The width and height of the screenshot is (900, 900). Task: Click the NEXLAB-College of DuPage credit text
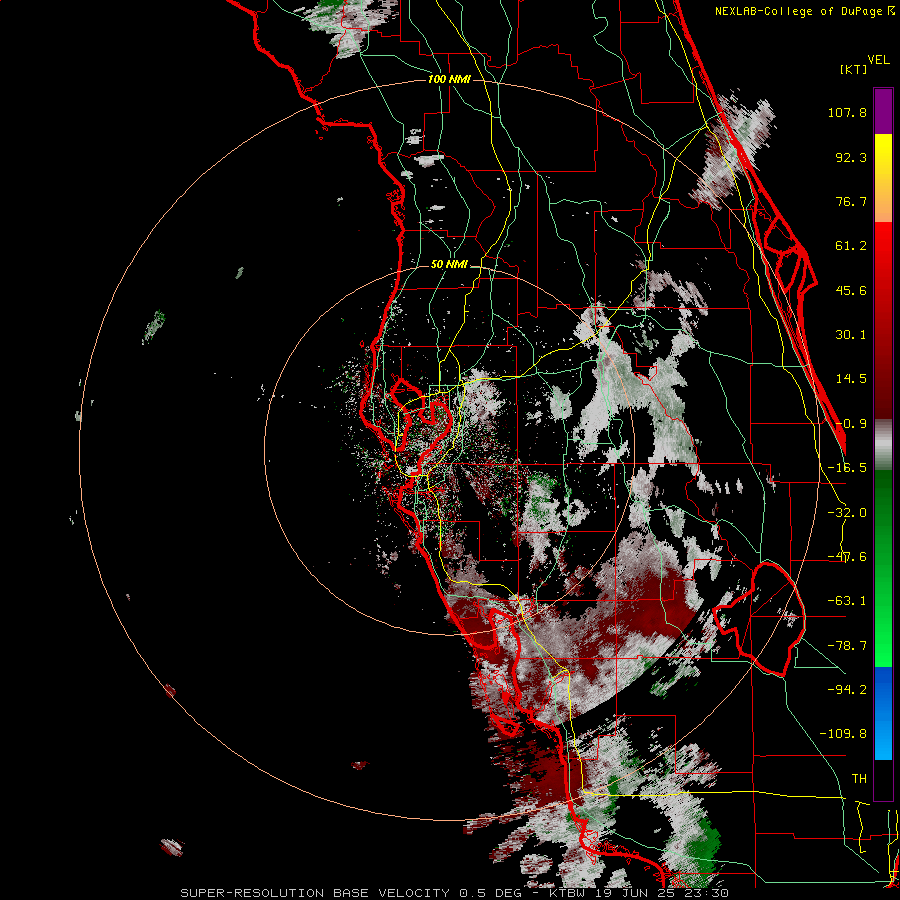(x=804, y=11)
